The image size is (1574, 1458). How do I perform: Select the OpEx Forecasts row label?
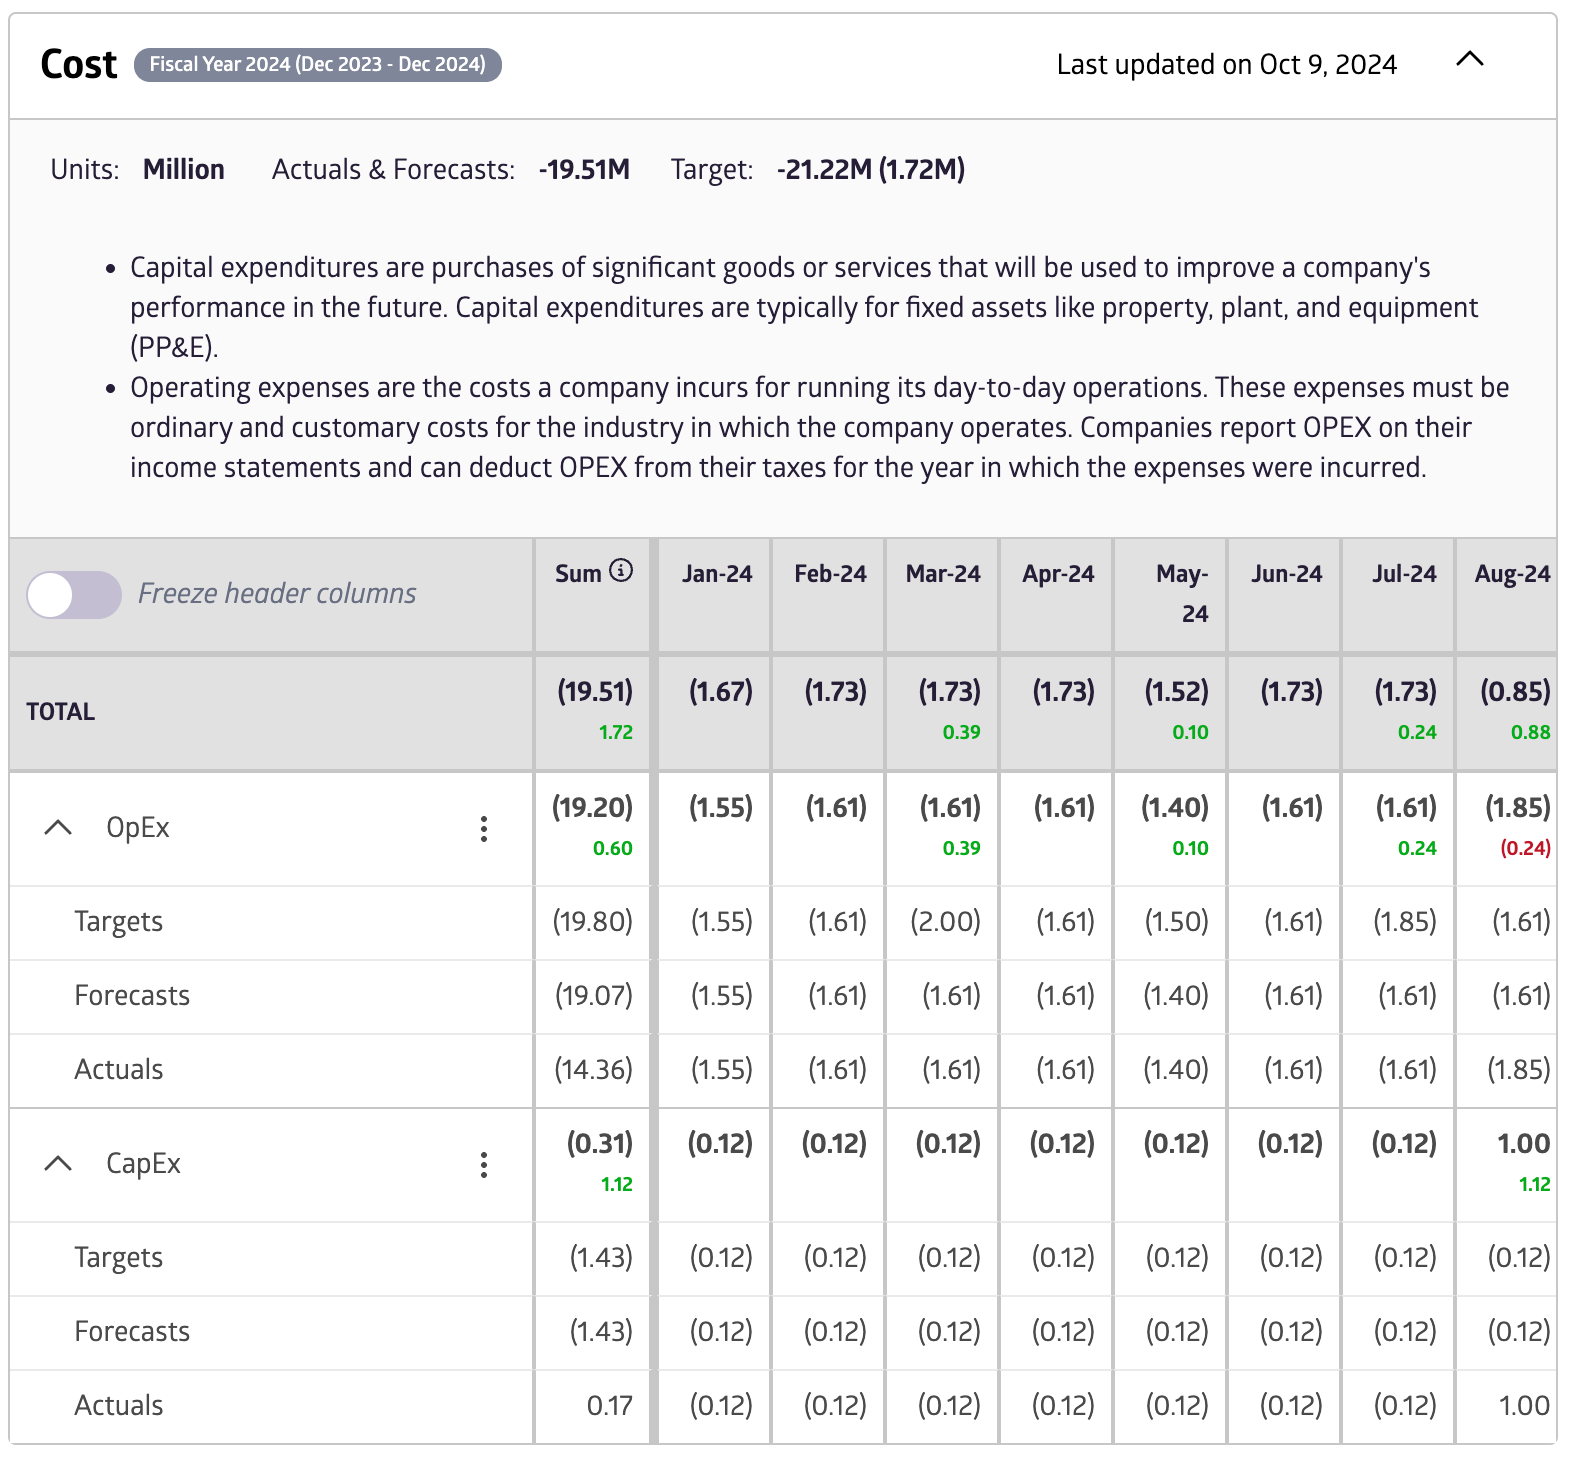[x=132, y=996]
